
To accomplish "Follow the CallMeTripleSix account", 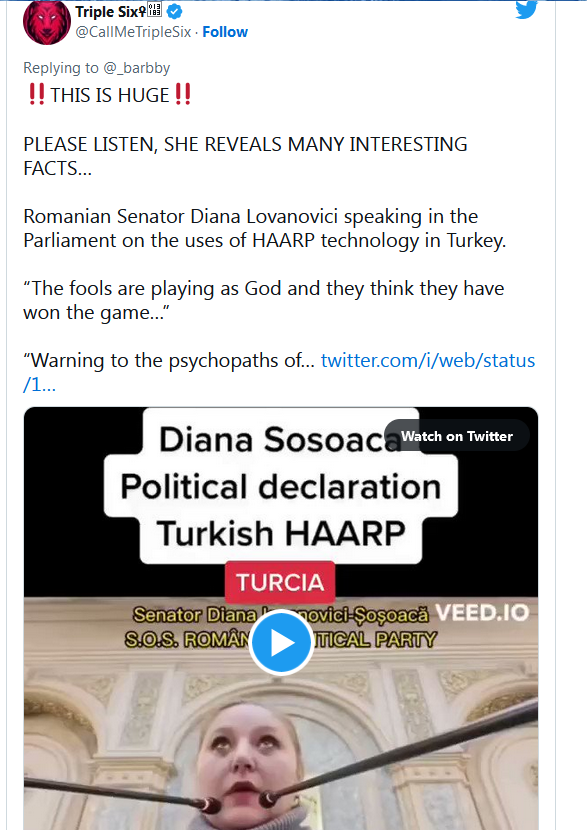I will click(x=225, y=32).
